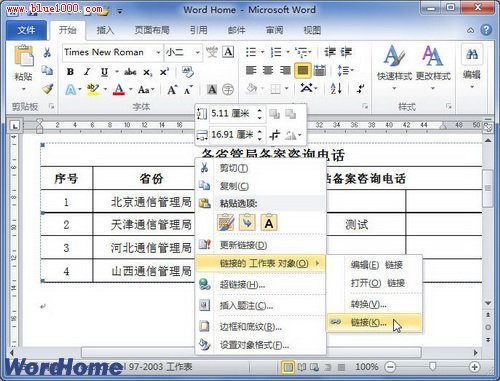The image size is (500, 381).
Task: Toggle Subscript formatting
Action: tap(147, 72)
